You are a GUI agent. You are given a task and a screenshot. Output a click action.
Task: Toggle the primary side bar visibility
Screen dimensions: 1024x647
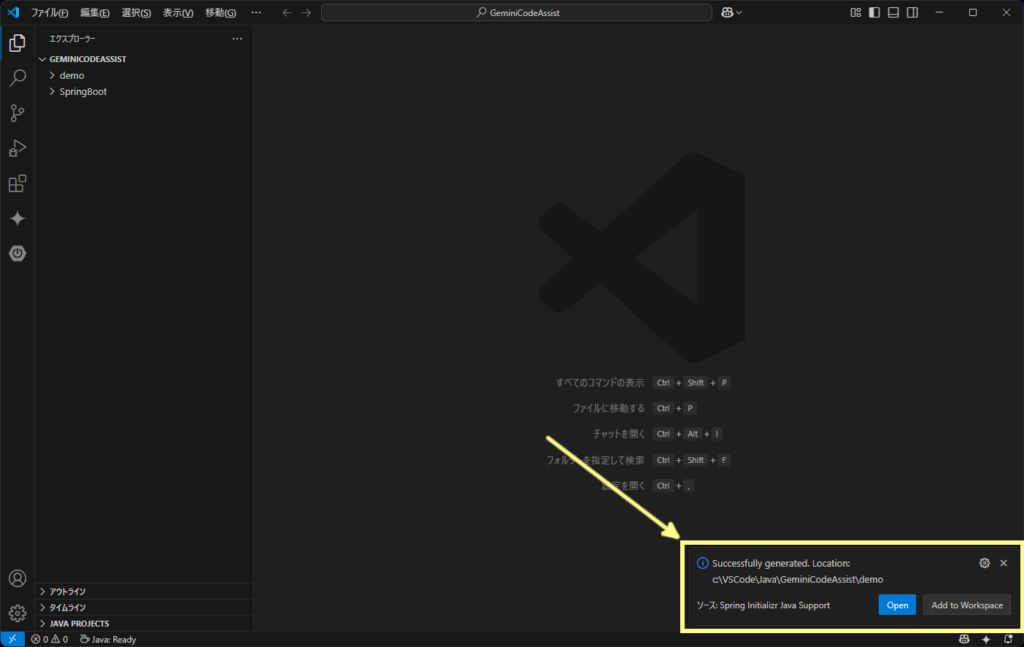point(874,12)
